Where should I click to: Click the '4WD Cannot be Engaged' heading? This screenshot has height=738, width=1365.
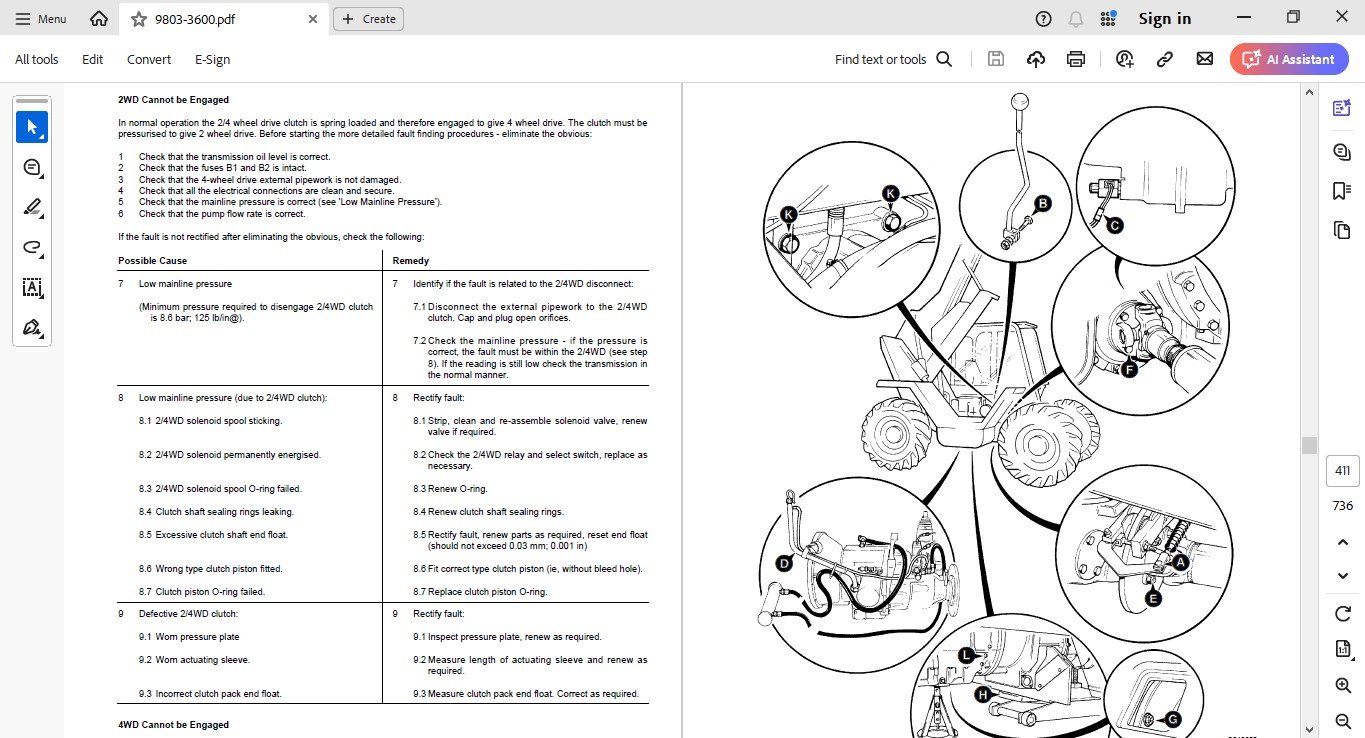[x=173, y=725]
